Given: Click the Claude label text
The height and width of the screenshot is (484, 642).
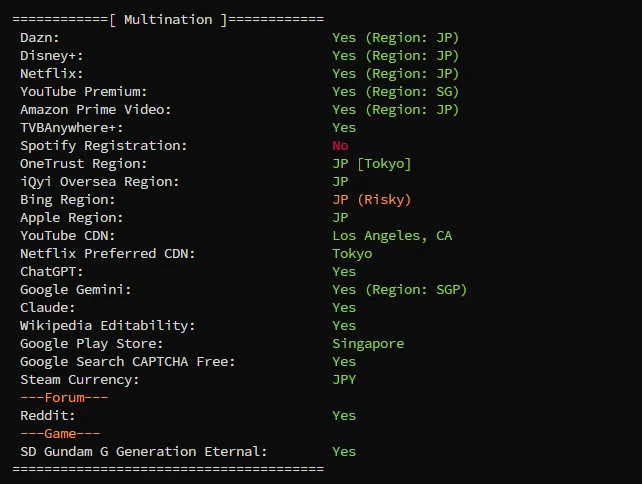Looking at the screenshot, I should [48, 307].
